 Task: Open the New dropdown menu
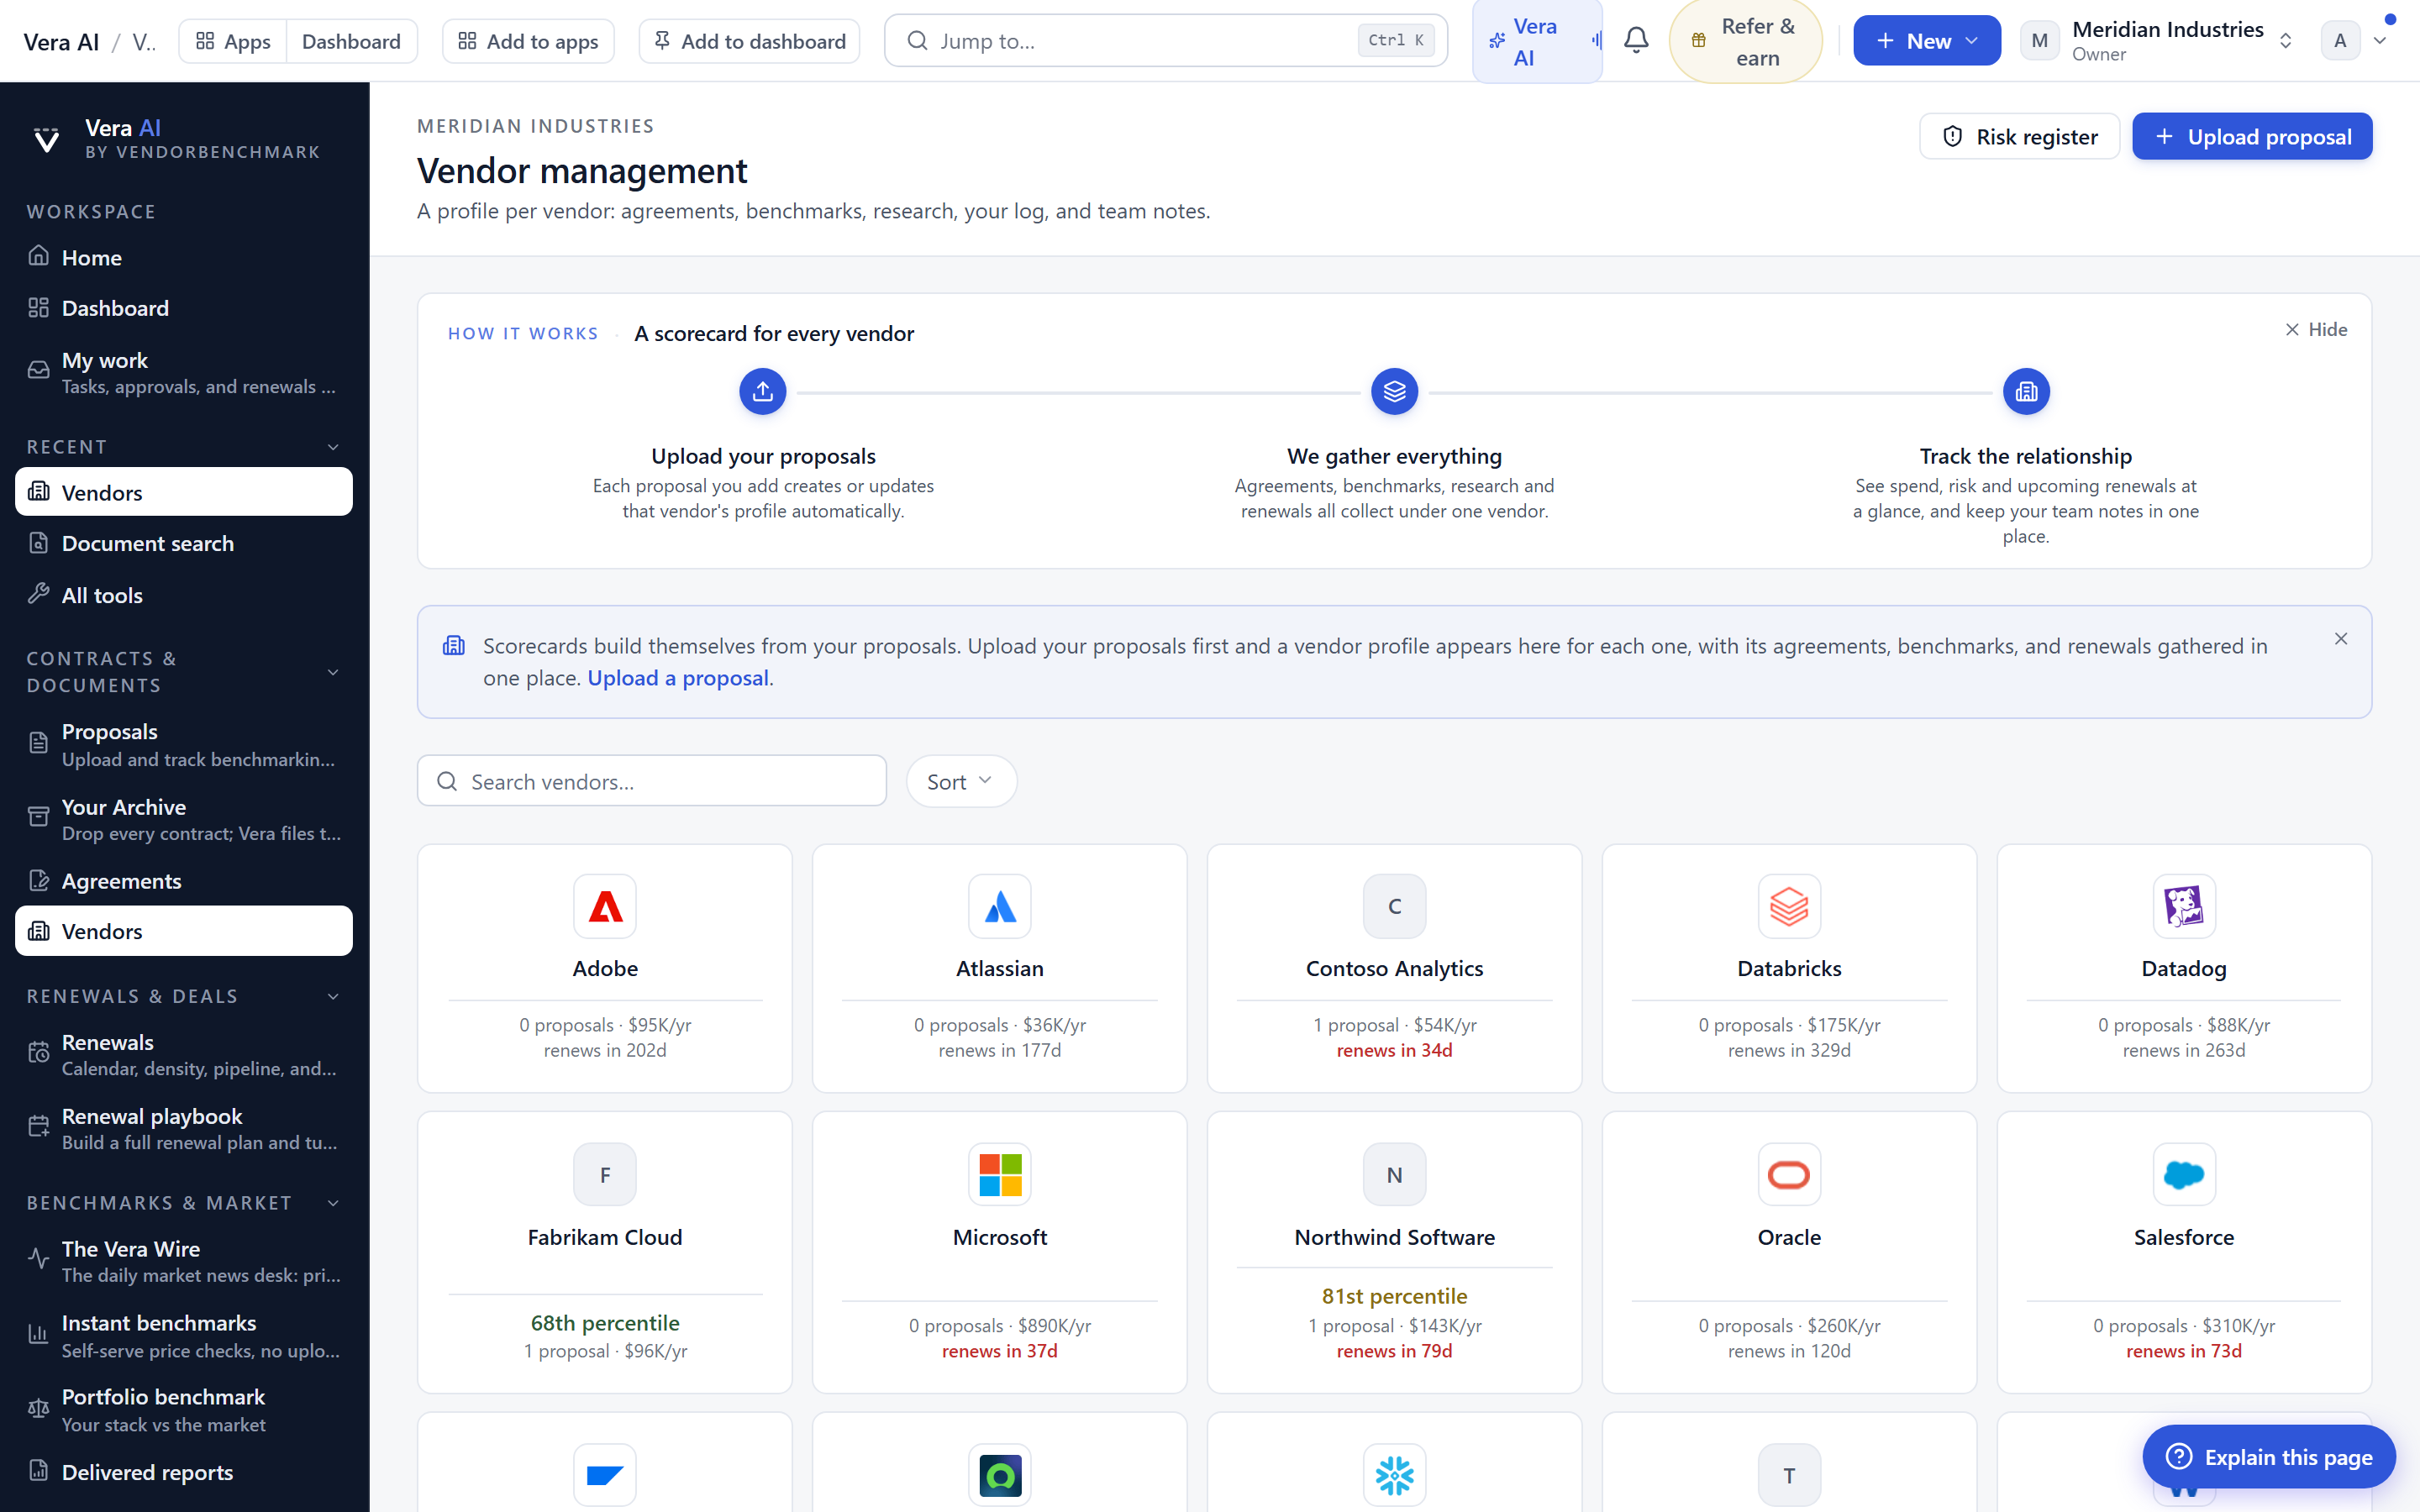pos(1926,41)
